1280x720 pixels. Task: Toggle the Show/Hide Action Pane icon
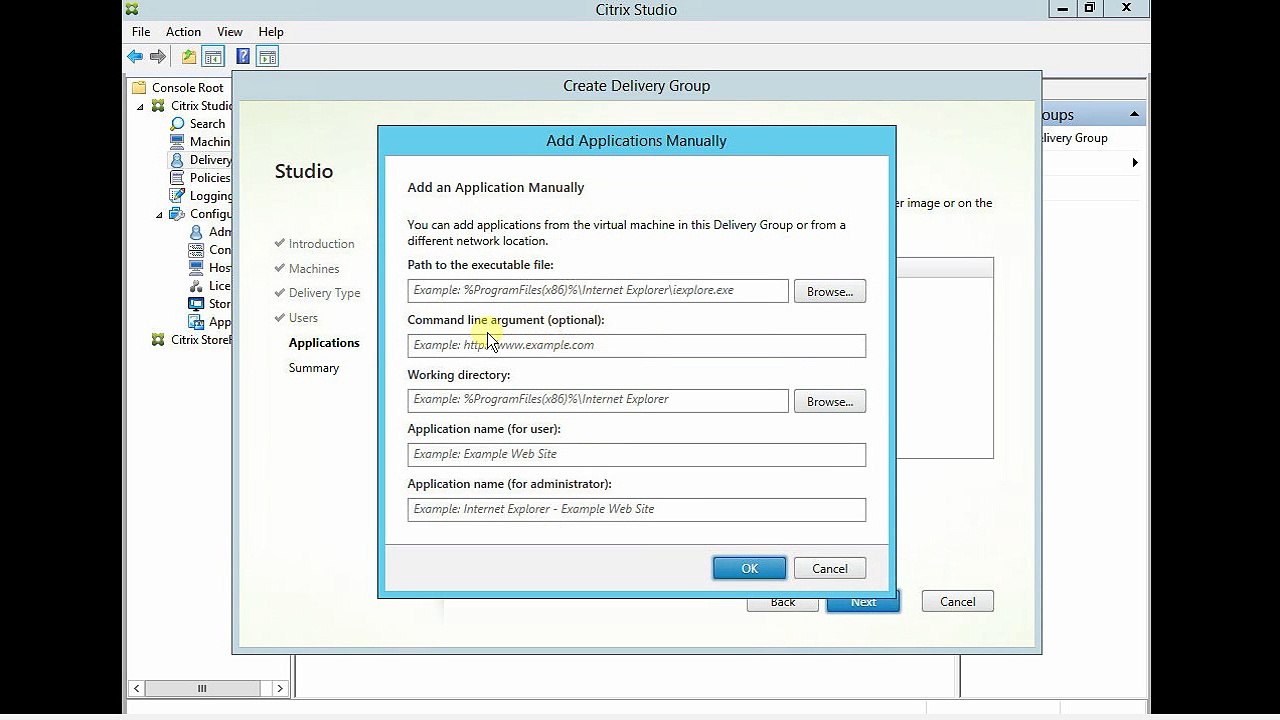(x=266, y=57)
